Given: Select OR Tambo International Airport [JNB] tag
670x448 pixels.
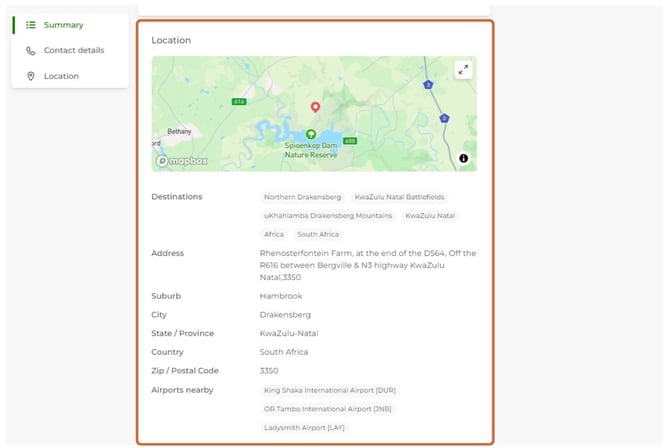Looking at the screenshot, I should tap(327, 409).
